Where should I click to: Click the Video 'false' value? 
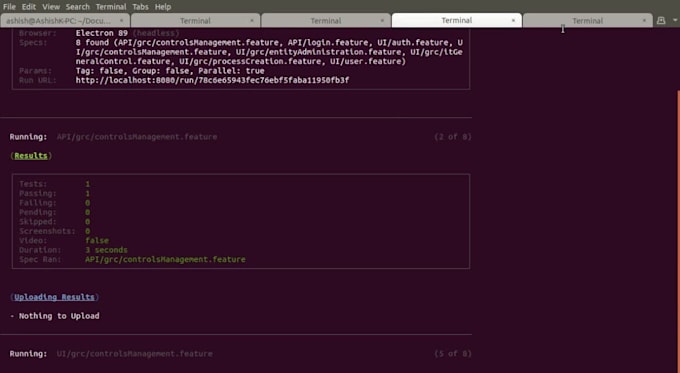[x=97, y=240]
